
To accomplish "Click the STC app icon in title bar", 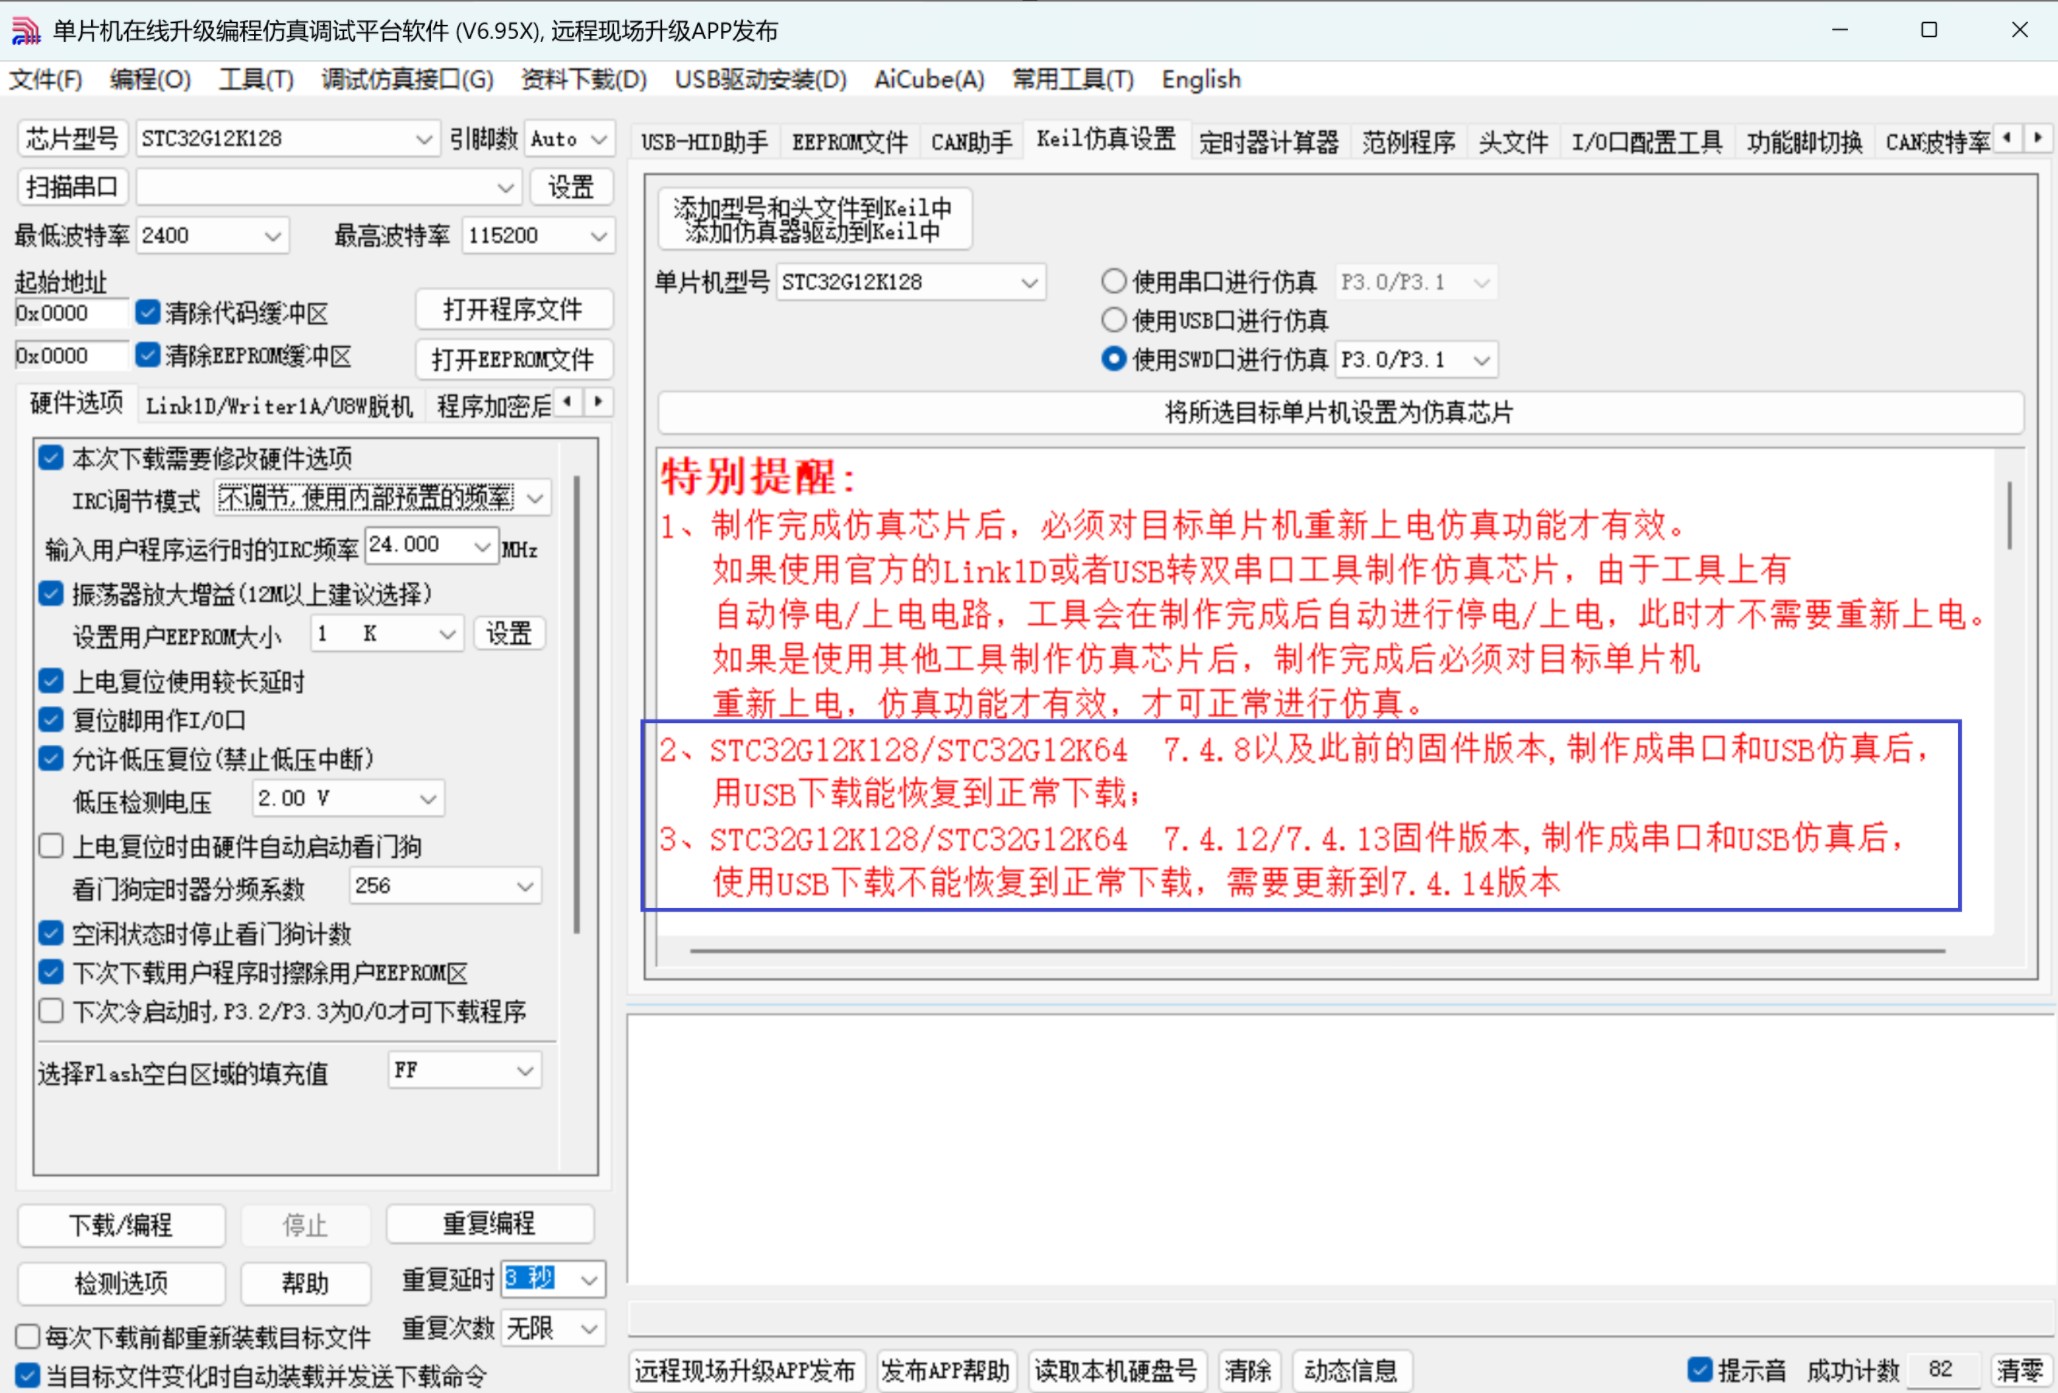I will [25, 30].
